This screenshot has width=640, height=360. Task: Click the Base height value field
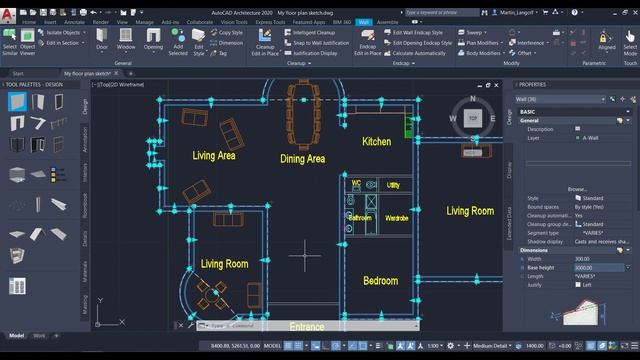pyautogui.click(x=599, y=268)
